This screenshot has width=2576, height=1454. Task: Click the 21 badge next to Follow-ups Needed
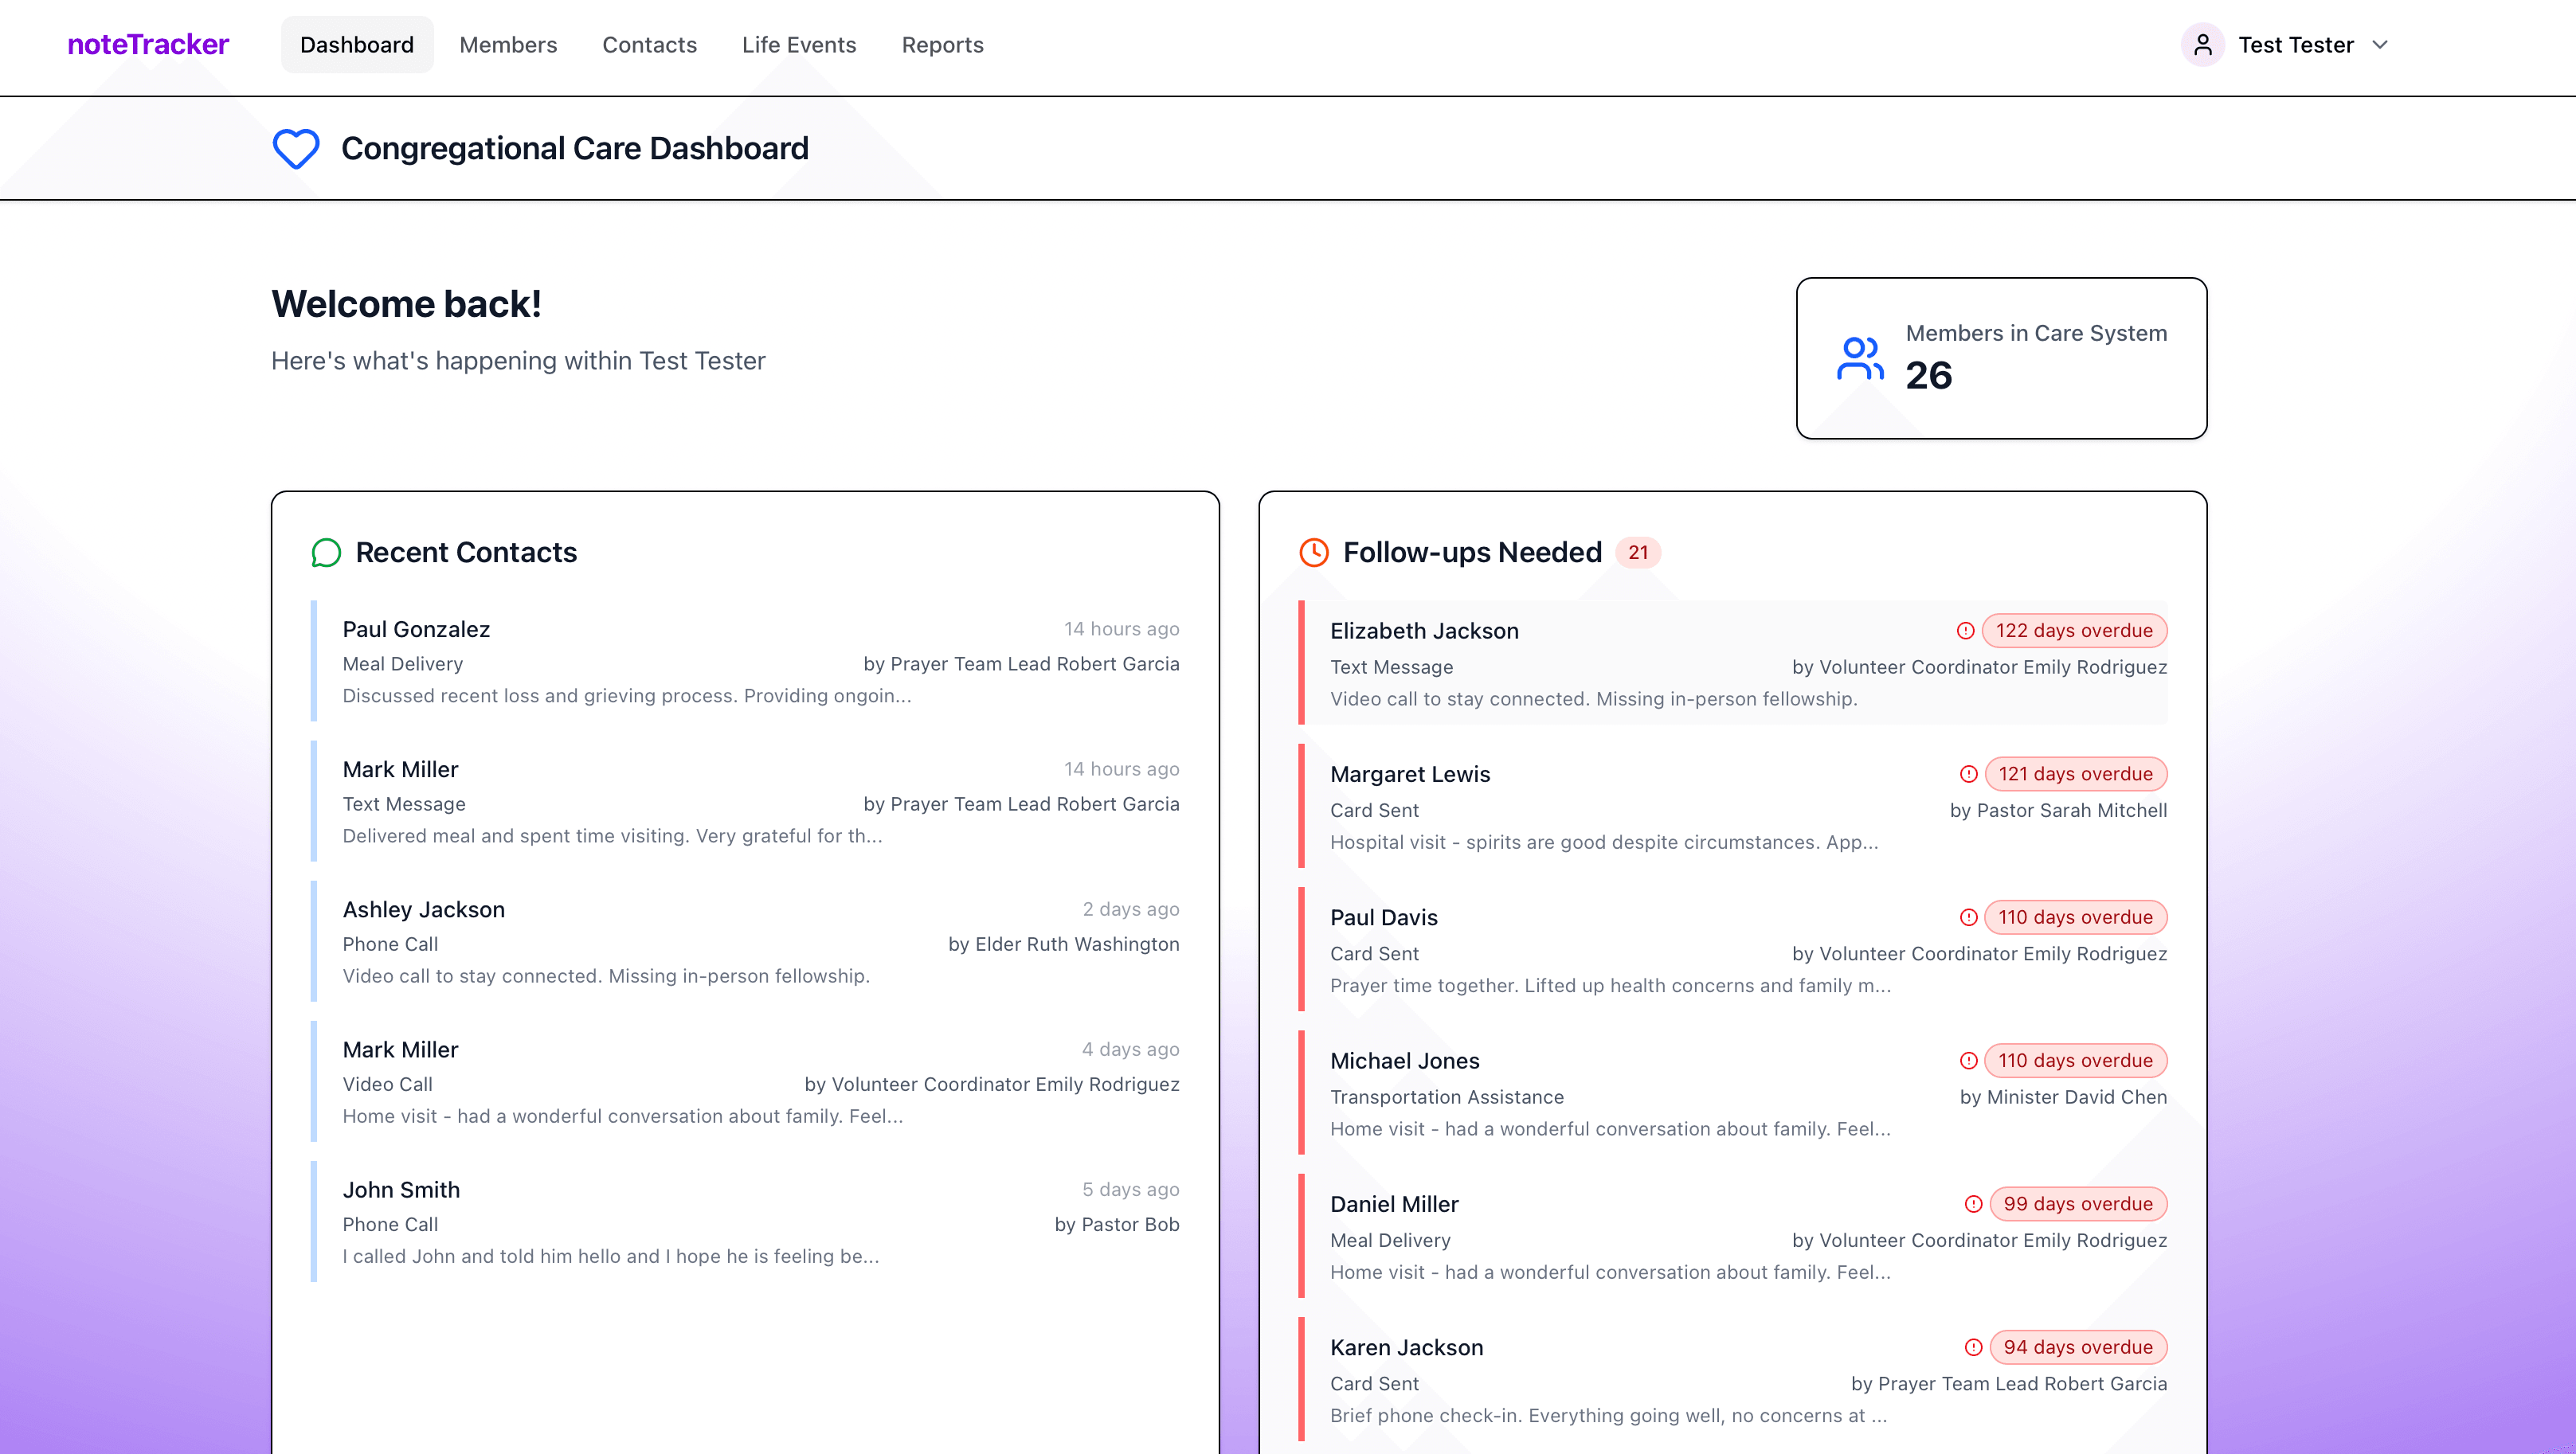[1638, 552]
